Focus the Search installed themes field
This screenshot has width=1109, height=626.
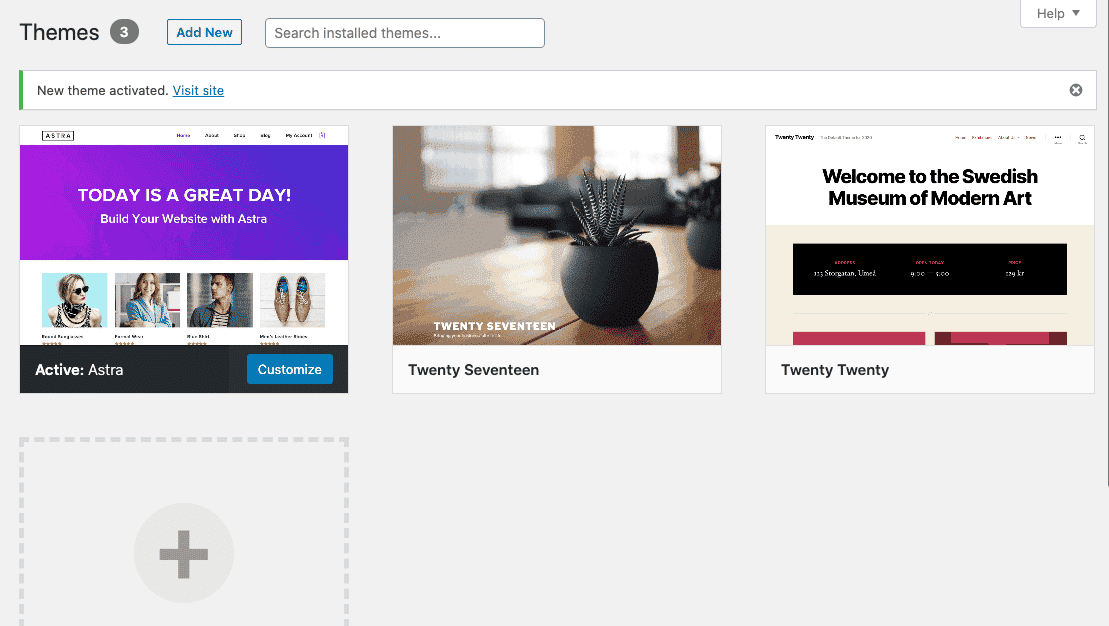[404, 33]
